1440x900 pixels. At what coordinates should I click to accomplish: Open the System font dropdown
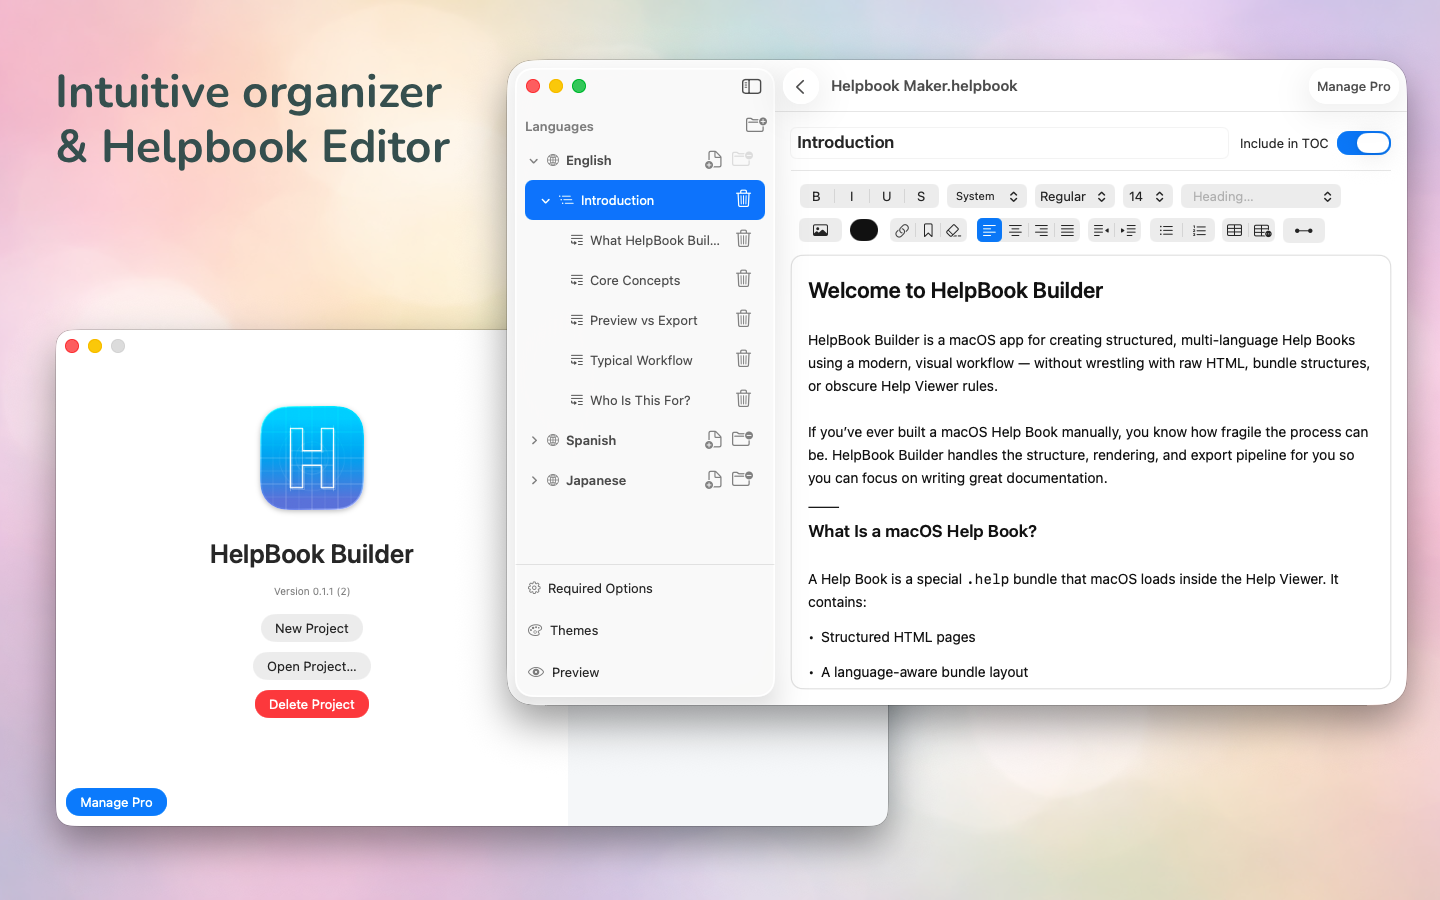(985, 196)
